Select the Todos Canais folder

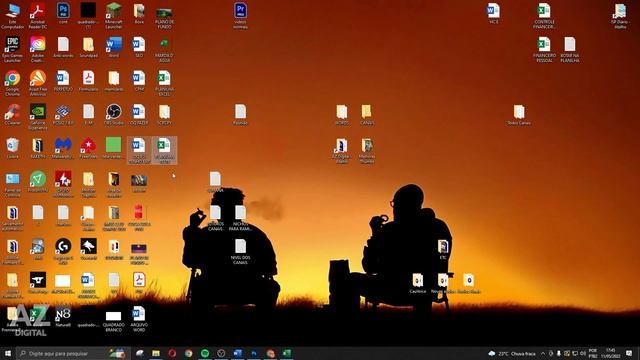519,114
